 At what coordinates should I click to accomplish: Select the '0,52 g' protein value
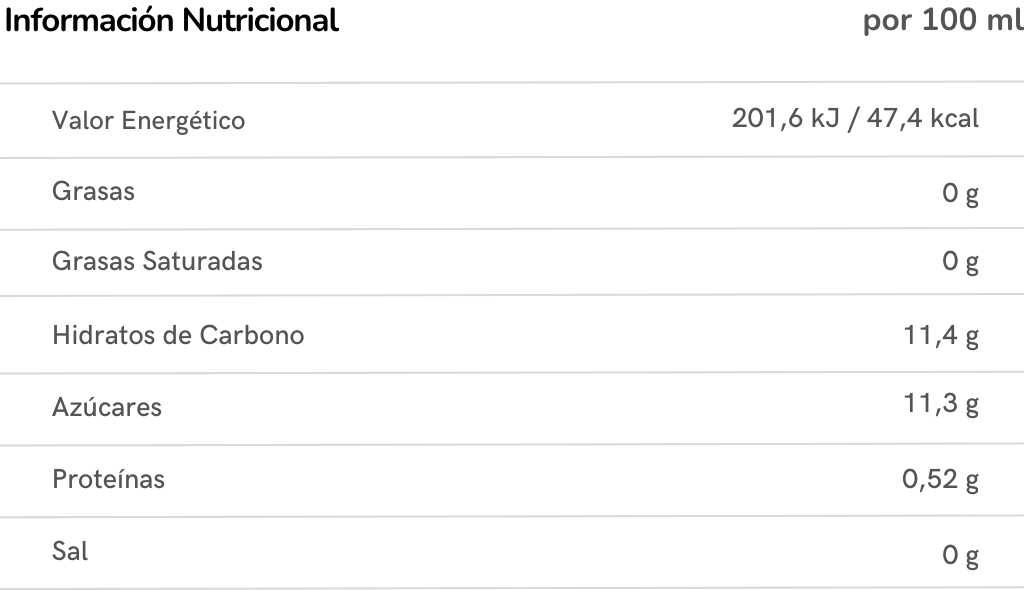(x=940, y=479)
